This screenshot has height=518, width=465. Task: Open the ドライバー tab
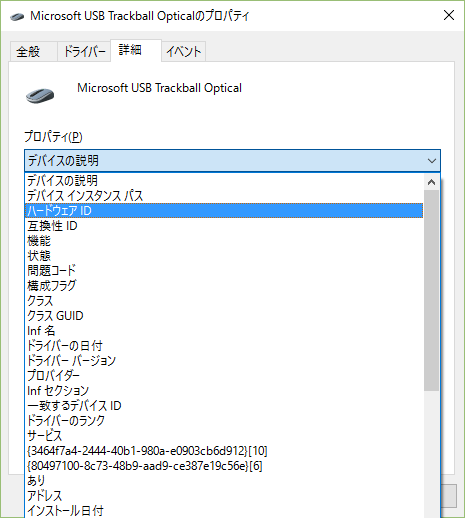tap(84, 52)
